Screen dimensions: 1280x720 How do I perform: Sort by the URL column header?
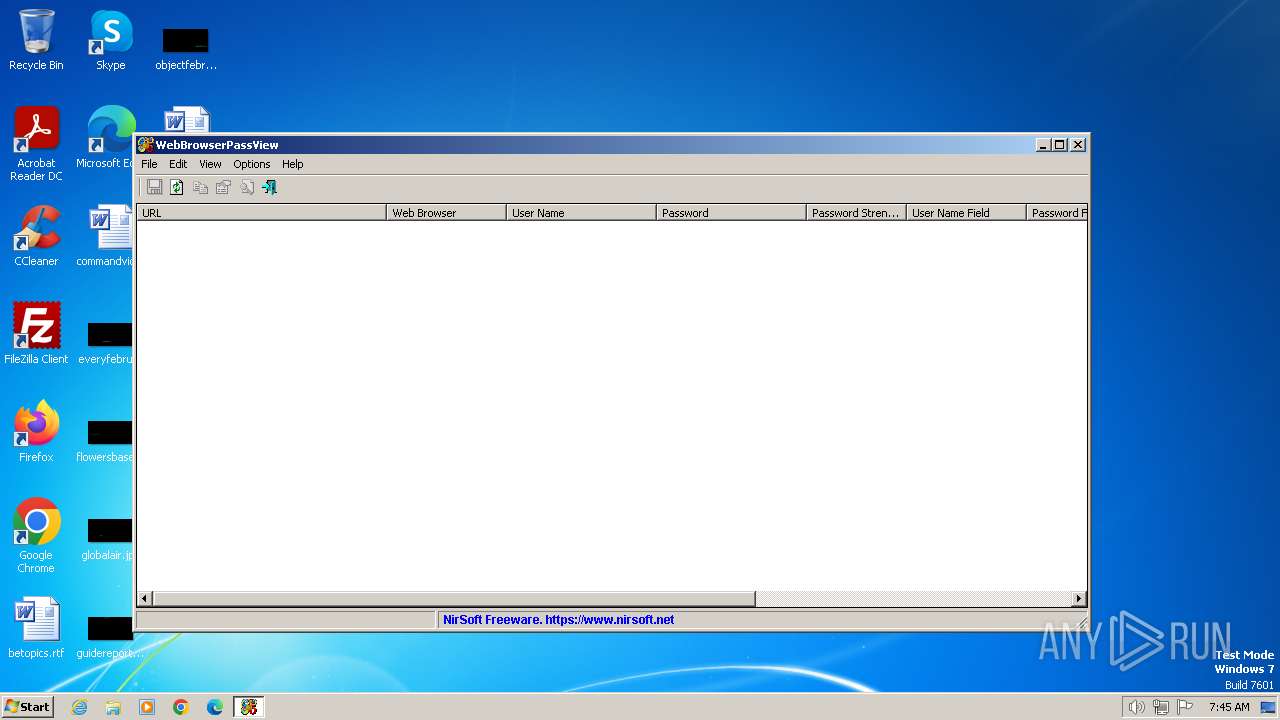coord(261,213)
